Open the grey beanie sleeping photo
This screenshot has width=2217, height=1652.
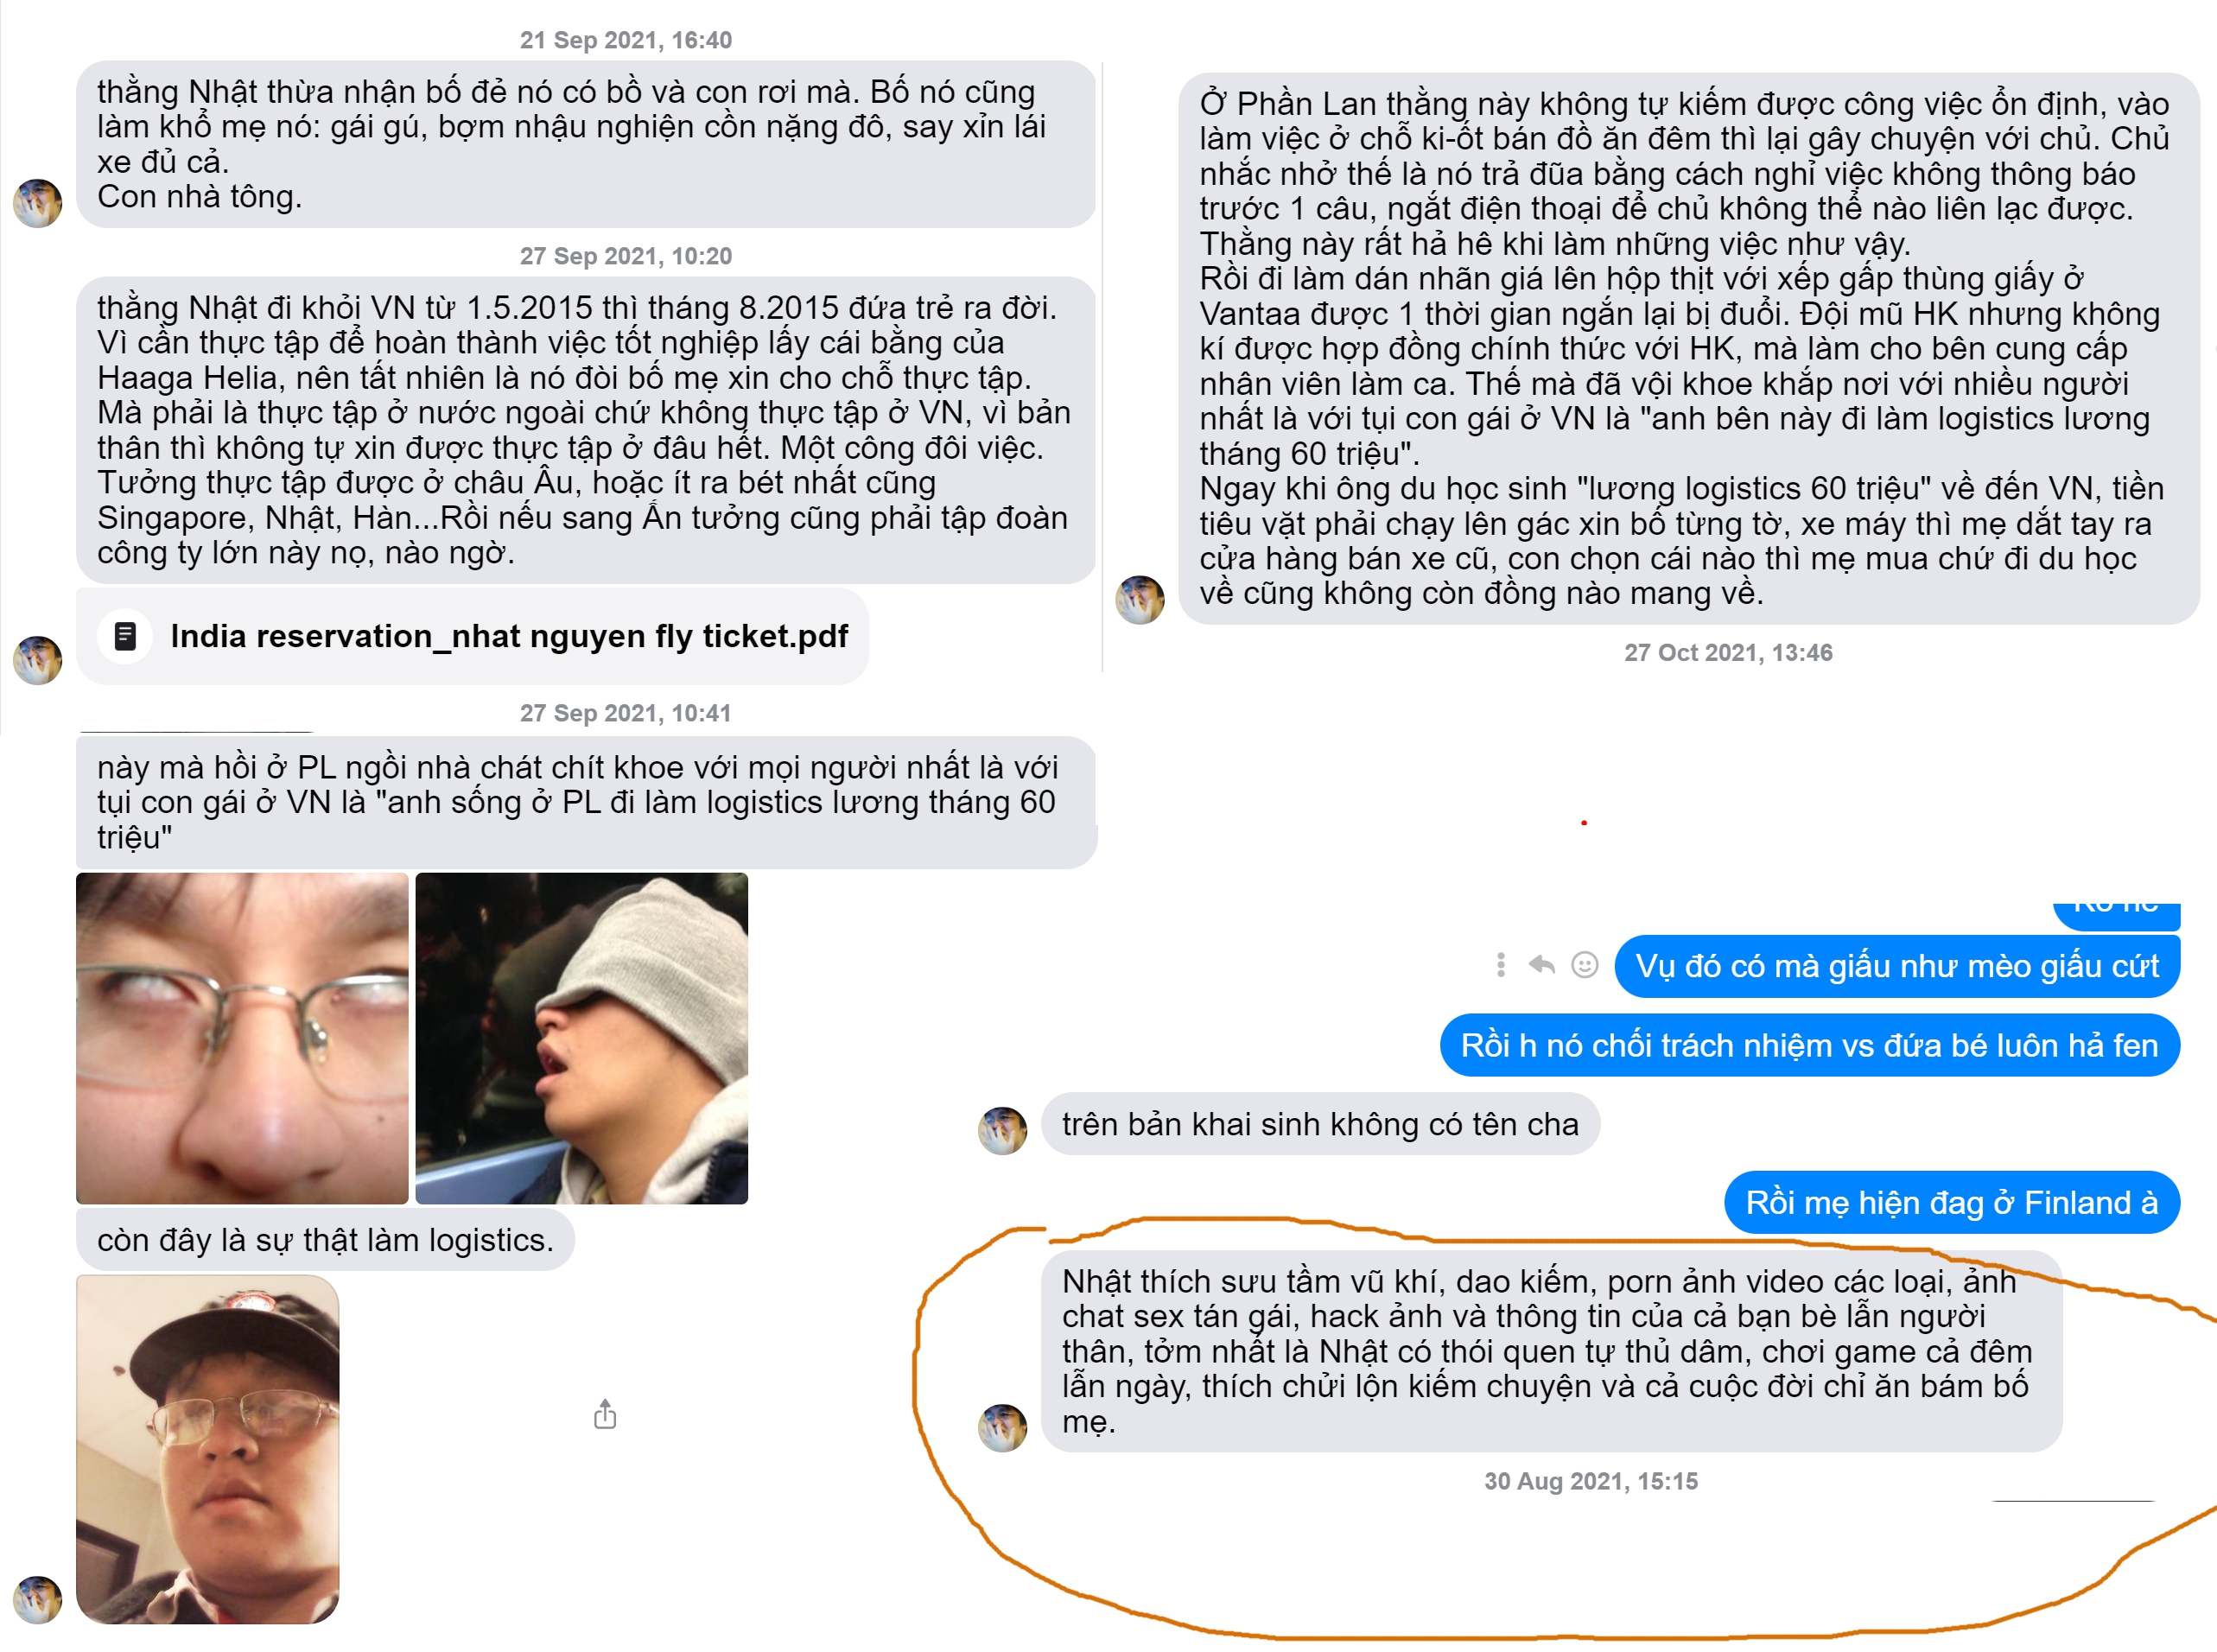pyautogui.click(x=581, y=1038)
